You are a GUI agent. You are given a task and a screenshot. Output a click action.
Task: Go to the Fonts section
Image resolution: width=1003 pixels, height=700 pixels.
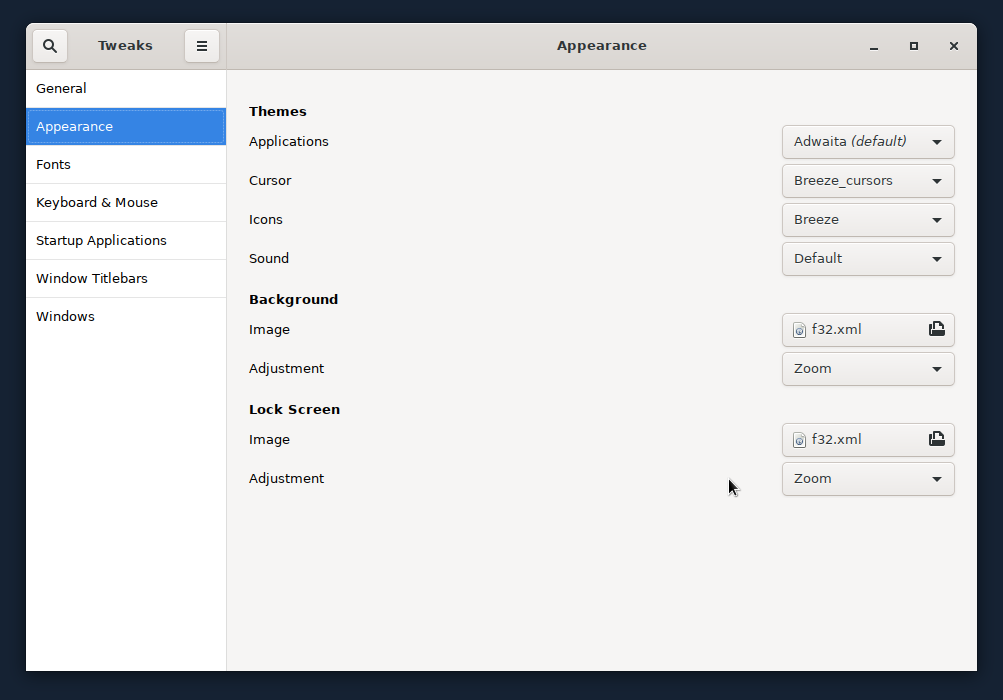pos(126,164)
